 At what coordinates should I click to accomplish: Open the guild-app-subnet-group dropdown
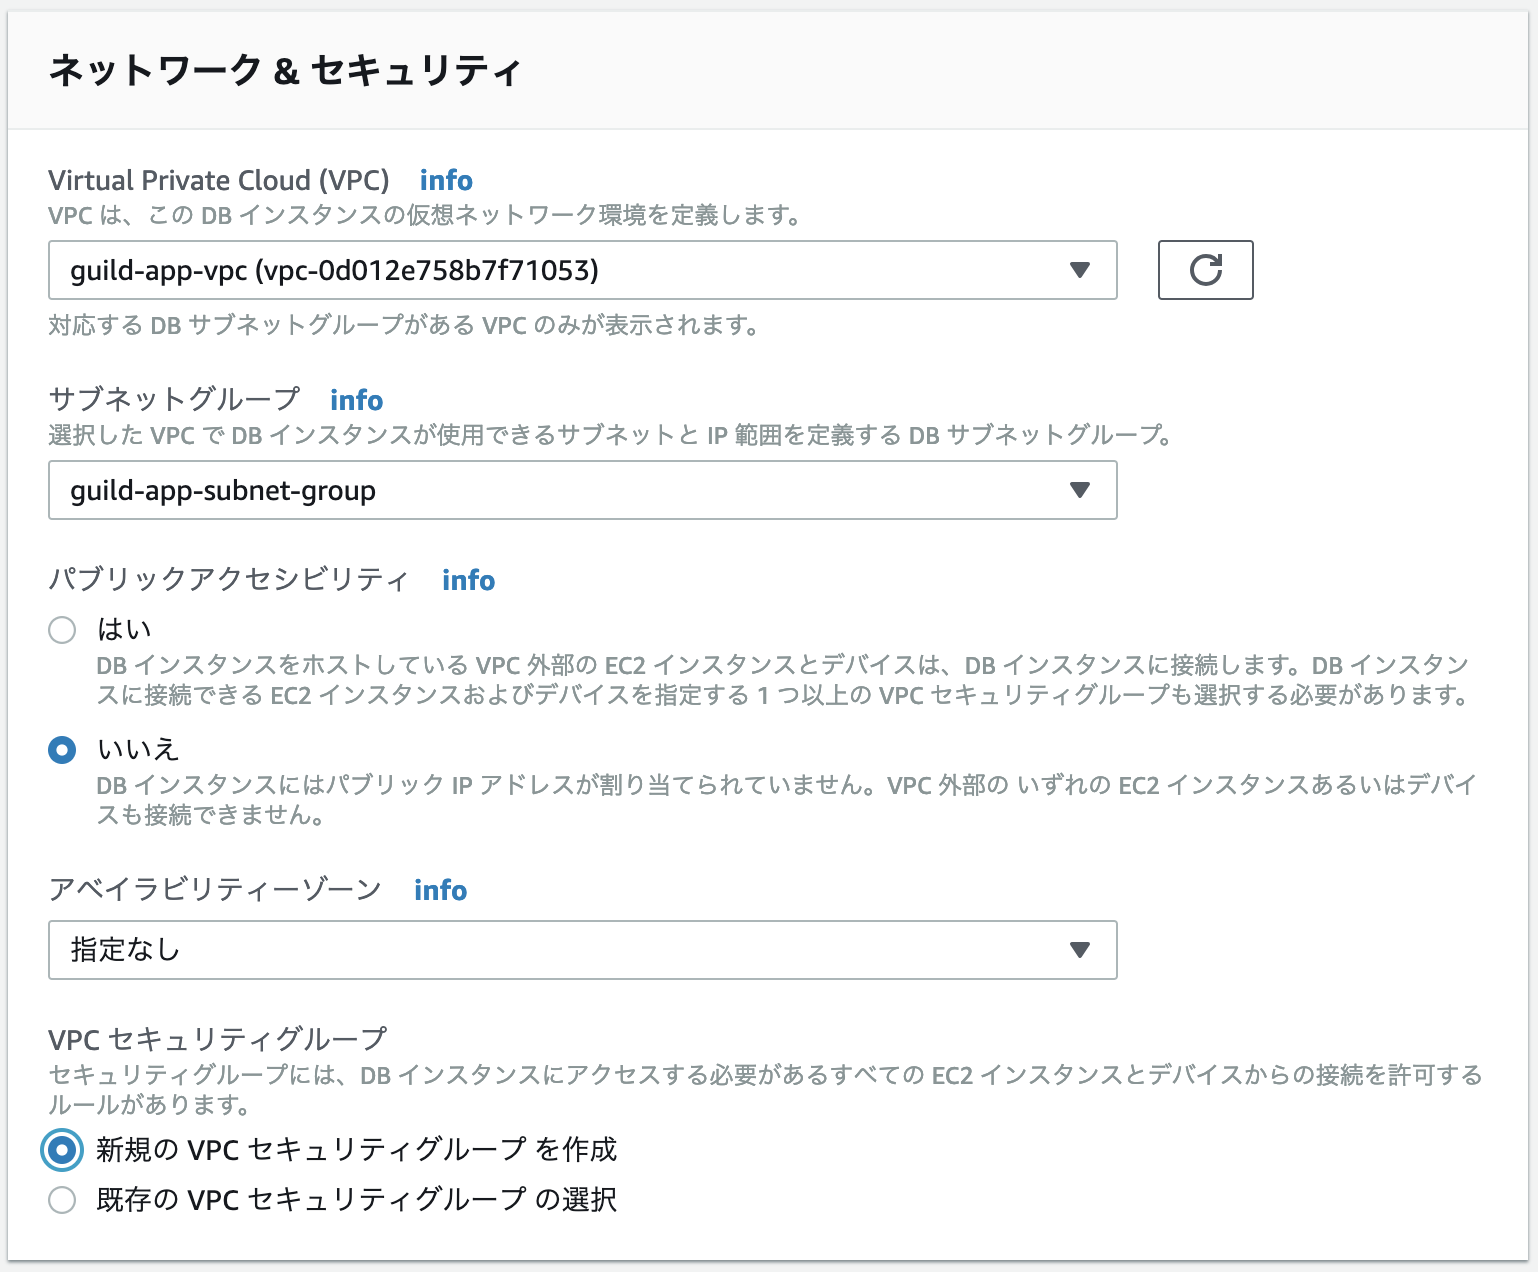(583, 490)
